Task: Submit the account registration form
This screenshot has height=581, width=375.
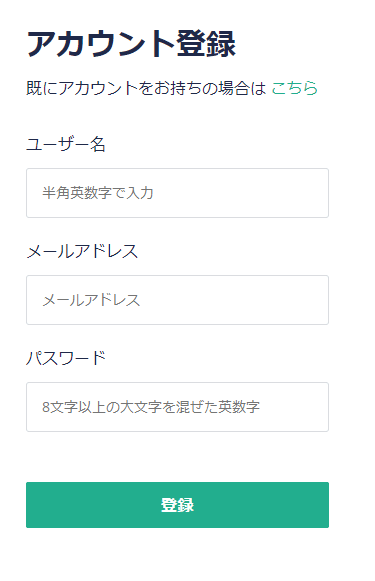Action: pos(177,505)
